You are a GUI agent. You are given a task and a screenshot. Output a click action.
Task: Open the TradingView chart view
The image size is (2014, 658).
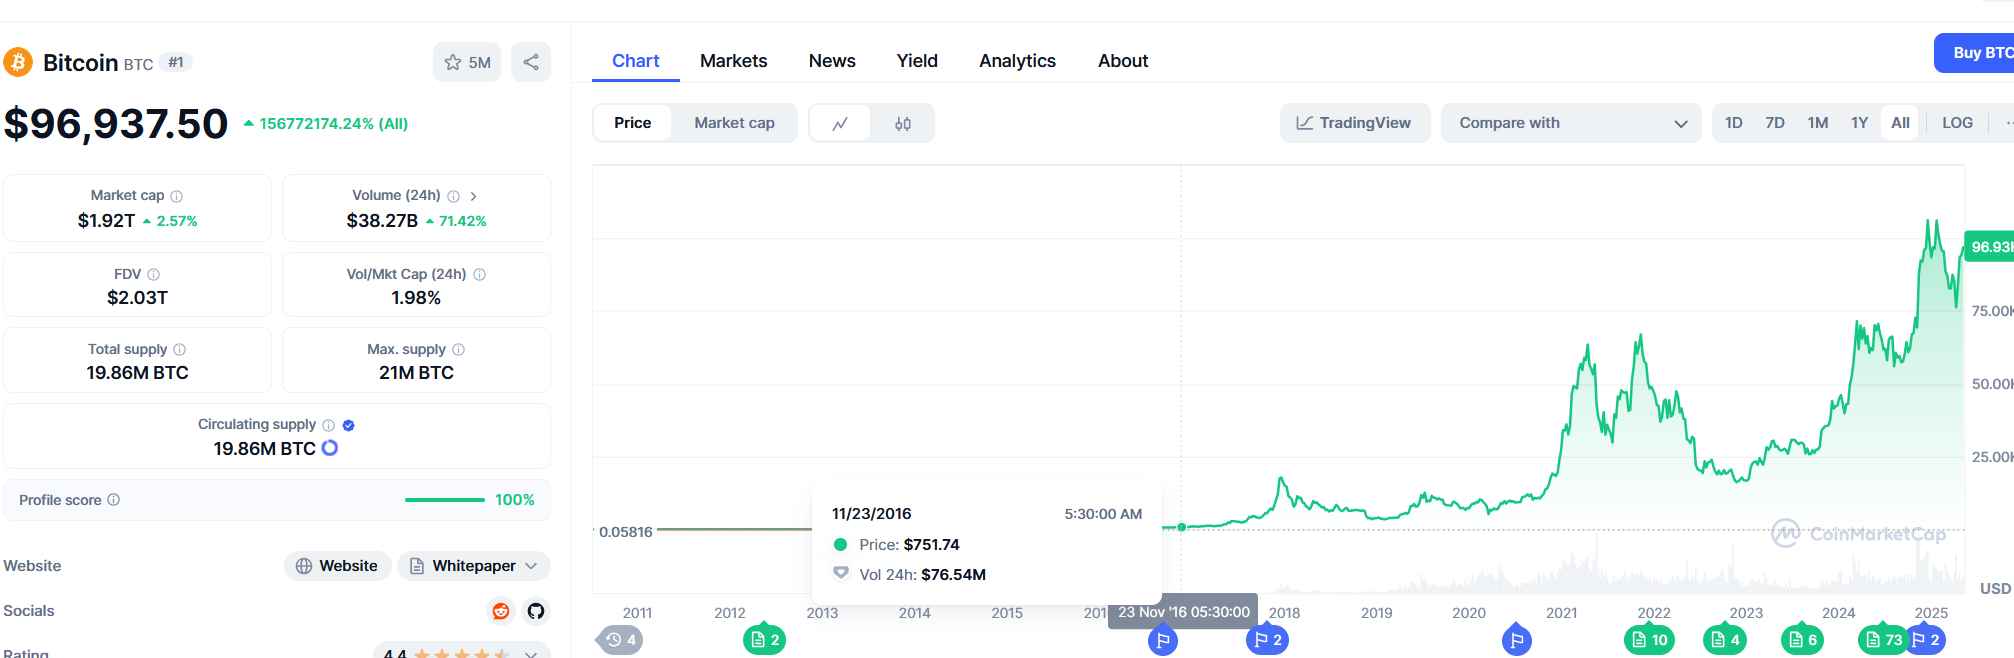(1354, 123)
